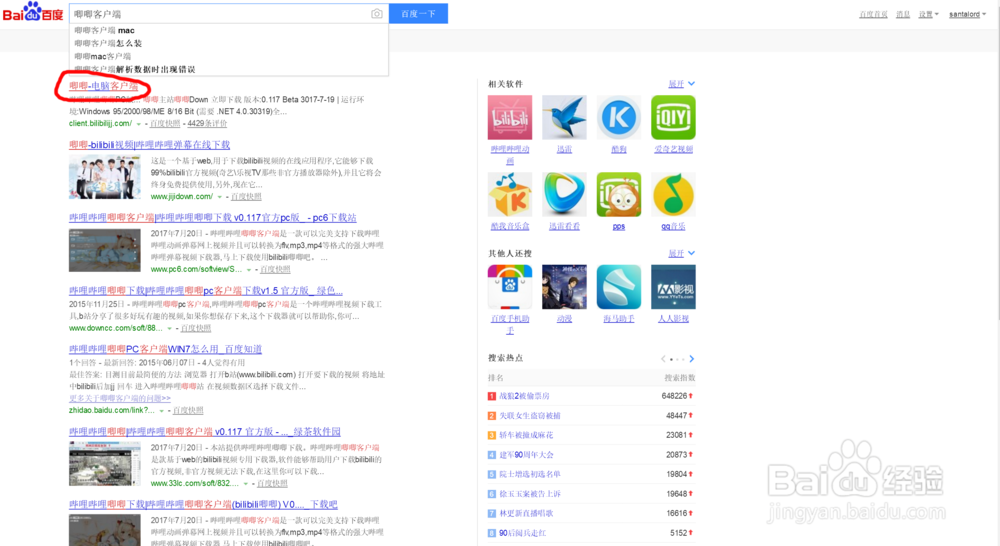Show previous page of 搜索热点

pyautogui.click(x=663, y=358)
